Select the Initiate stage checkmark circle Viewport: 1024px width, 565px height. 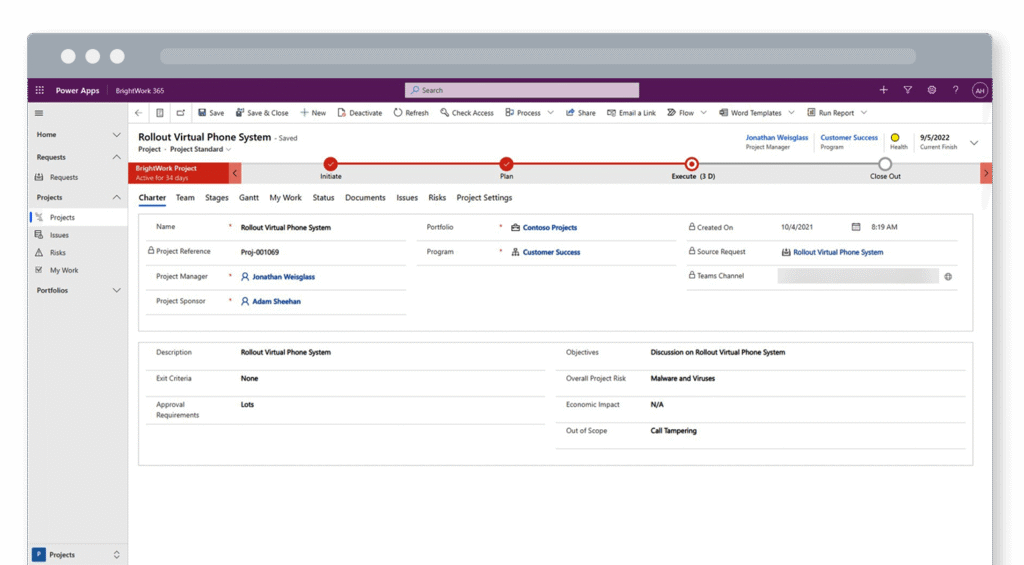click(x=331, y=164)
